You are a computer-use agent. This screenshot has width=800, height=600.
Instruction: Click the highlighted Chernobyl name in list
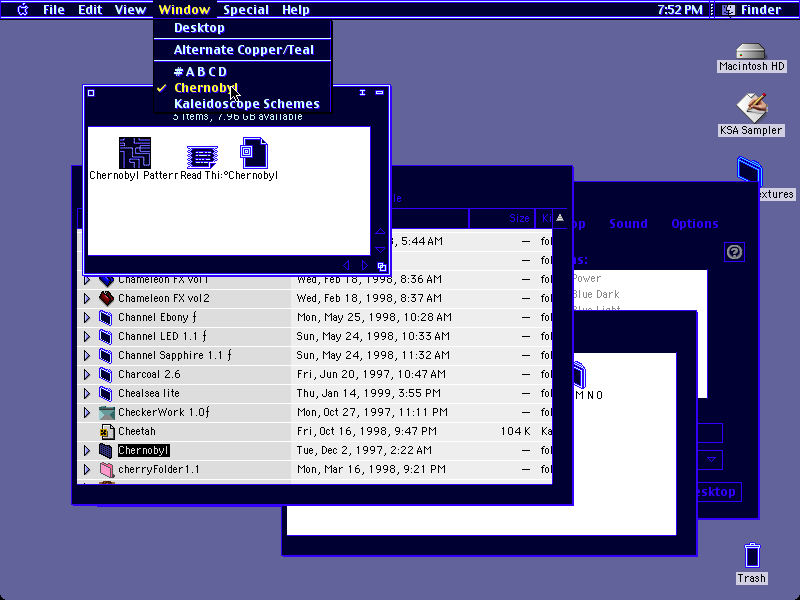click(143, 451)
